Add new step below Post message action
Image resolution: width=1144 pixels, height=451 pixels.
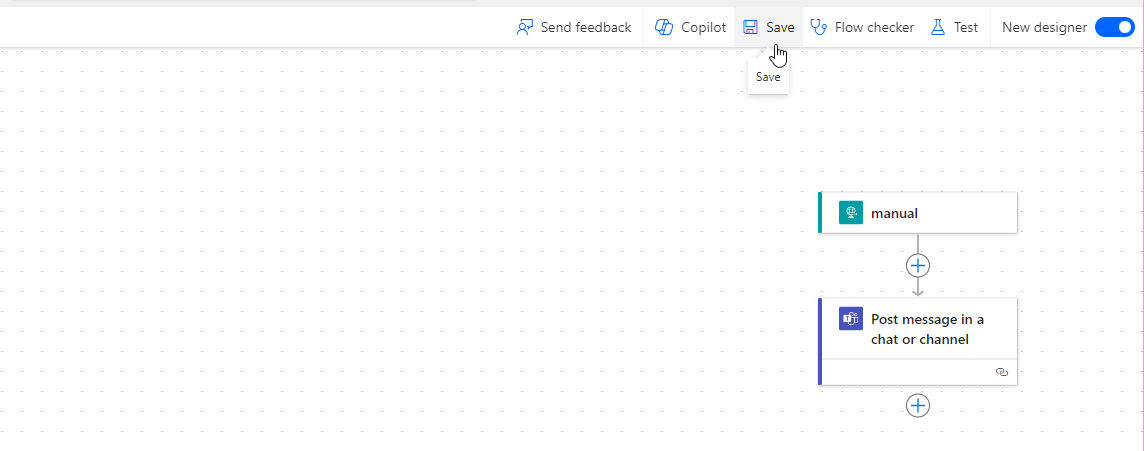[918, 405]
